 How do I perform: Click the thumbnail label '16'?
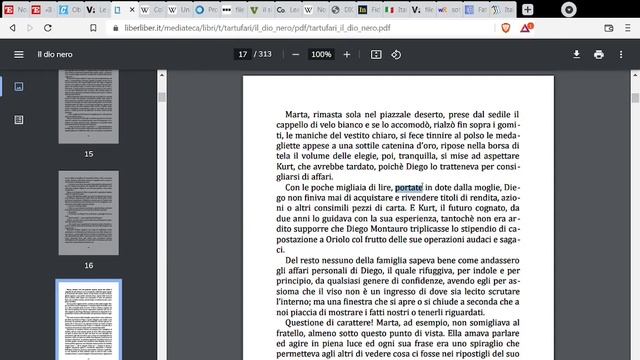point(89,265)
